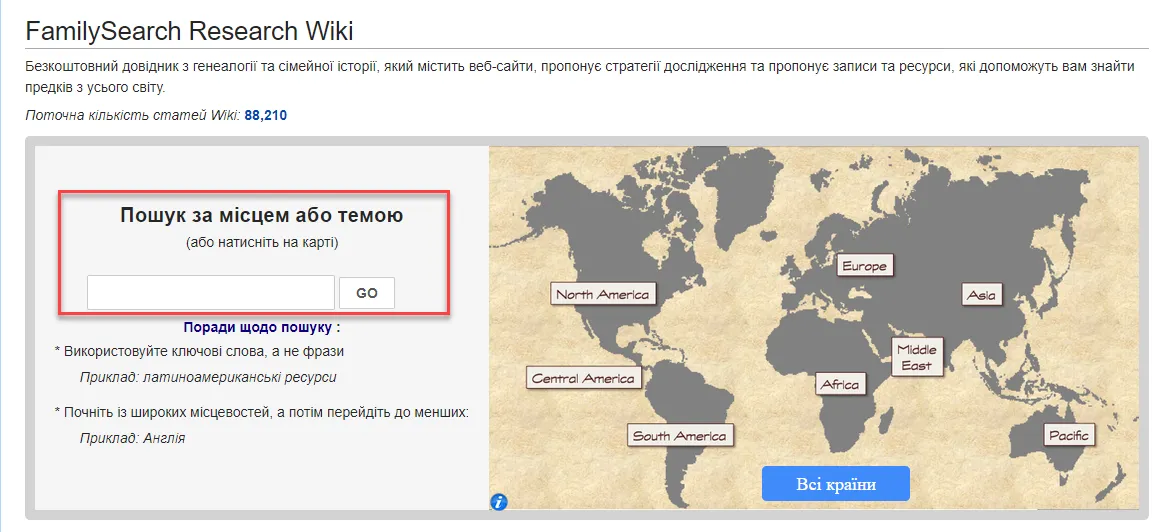Click the Europe label on the map
The image size is (1165, 532).
pyautogui.click(x=865, y=266)
